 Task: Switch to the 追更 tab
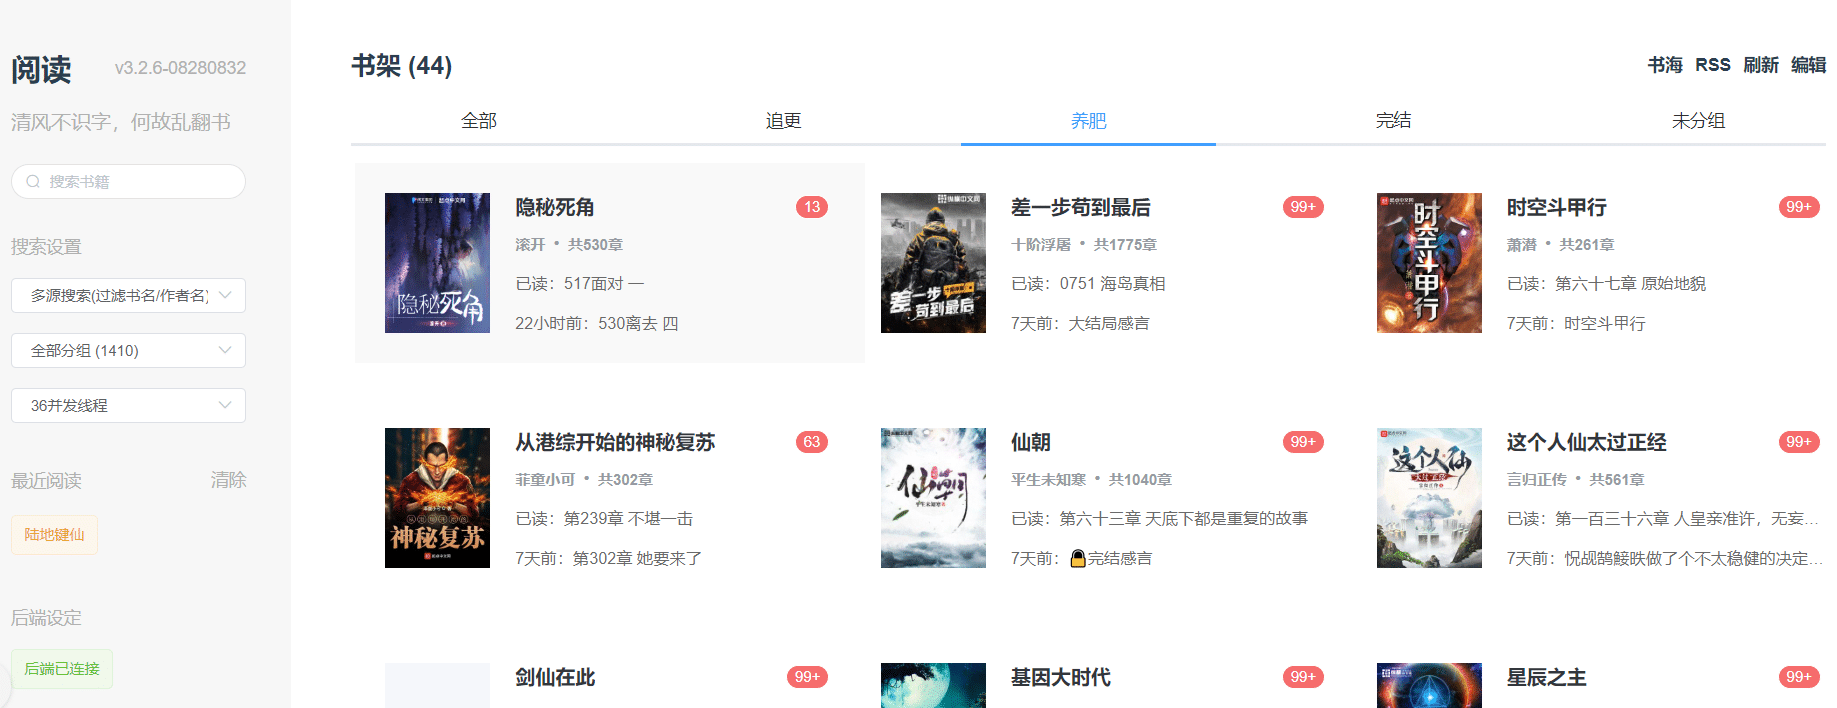click(x=784, y=121)
